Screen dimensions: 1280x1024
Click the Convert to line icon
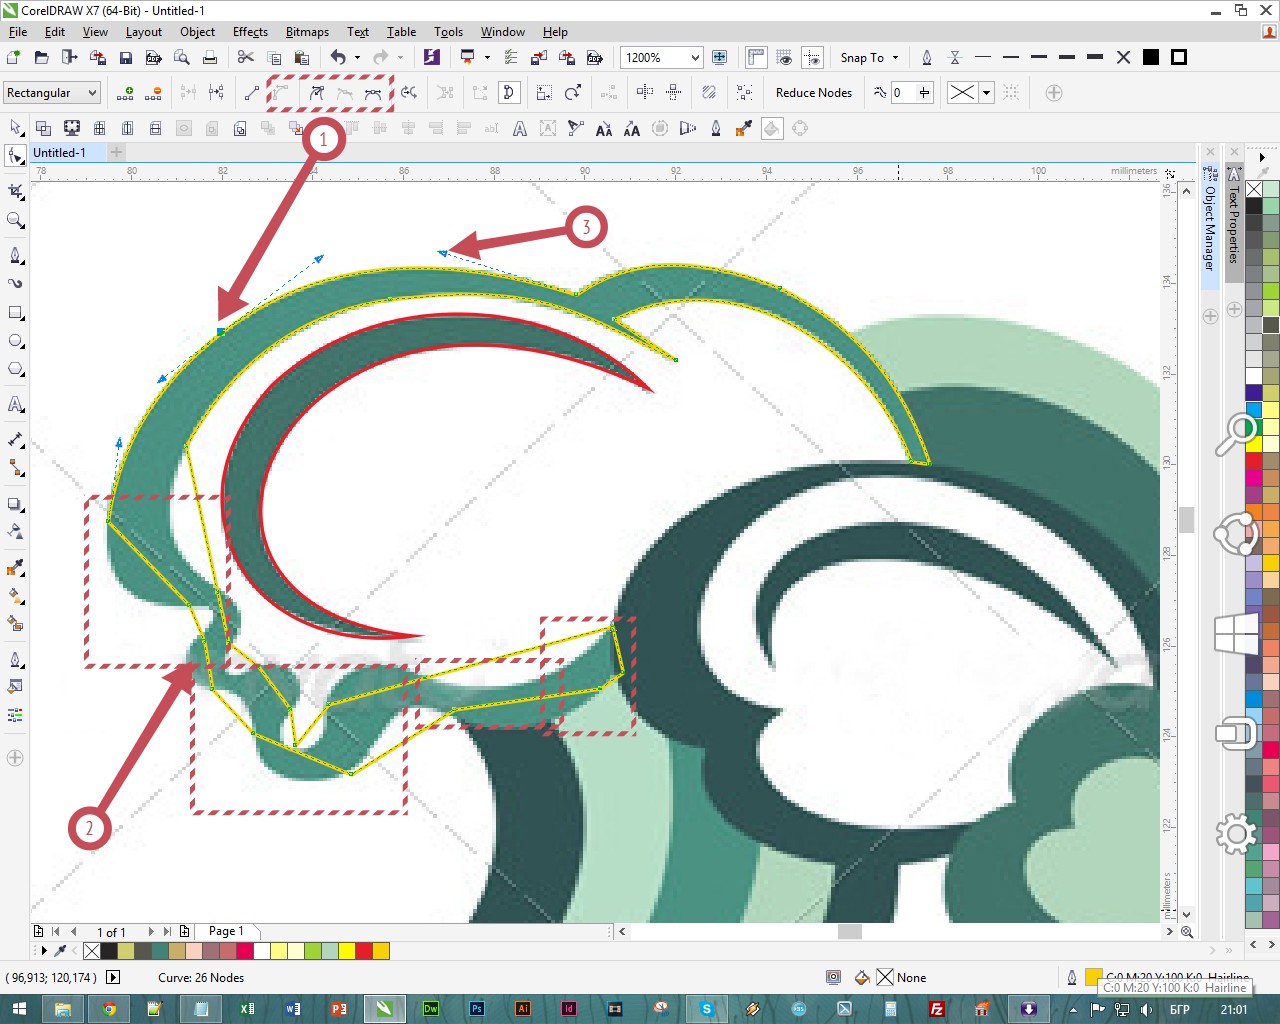[x=252, y=93]
